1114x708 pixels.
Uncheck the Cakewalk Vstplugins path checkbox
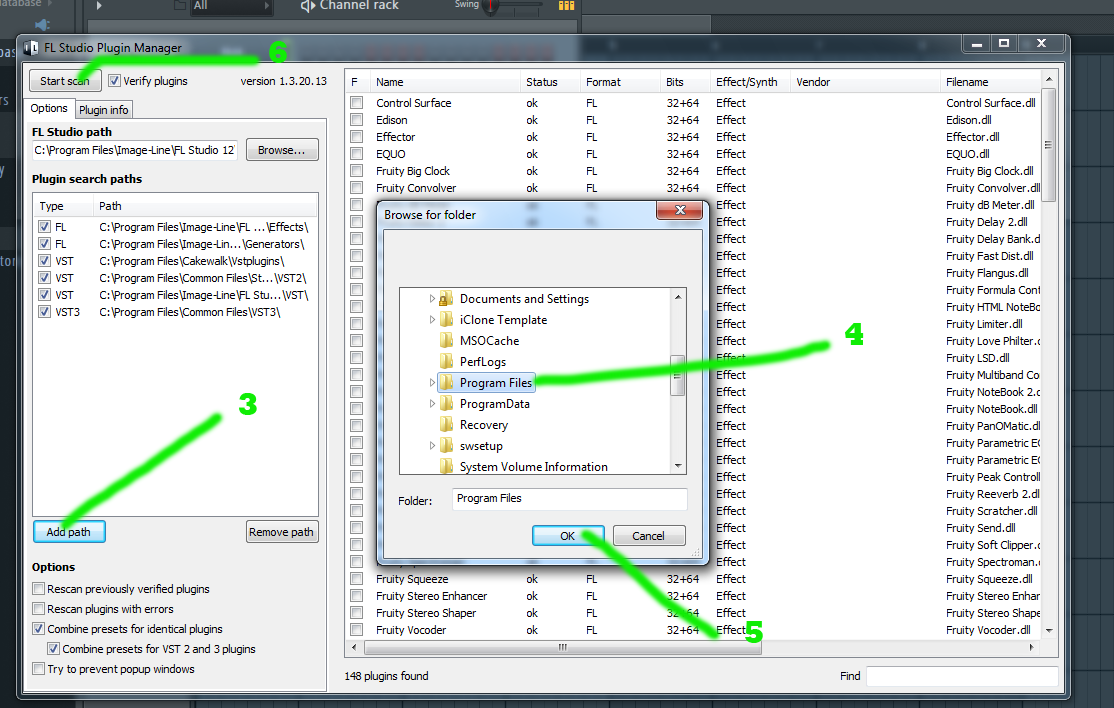point(45,261)
